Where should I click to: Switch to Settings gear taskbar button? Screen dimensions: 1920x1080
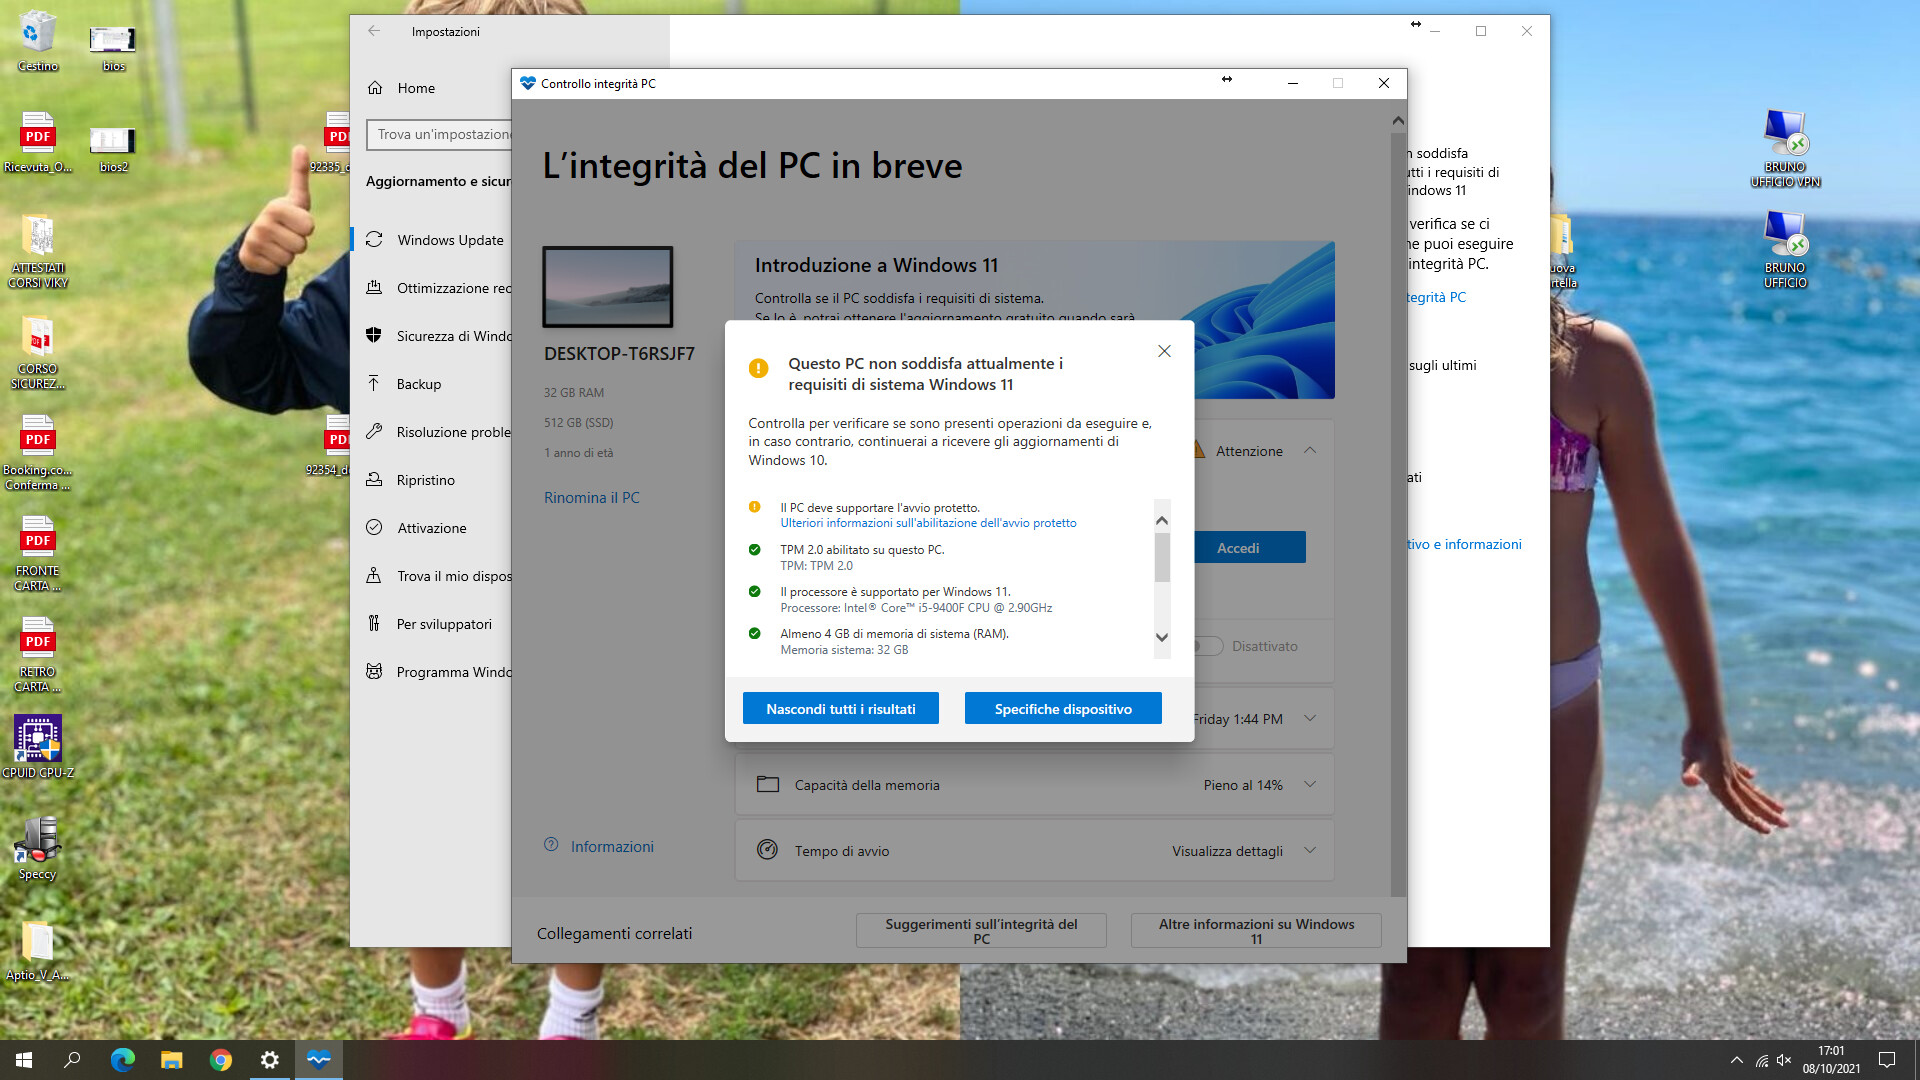(x=269, y=1060)
